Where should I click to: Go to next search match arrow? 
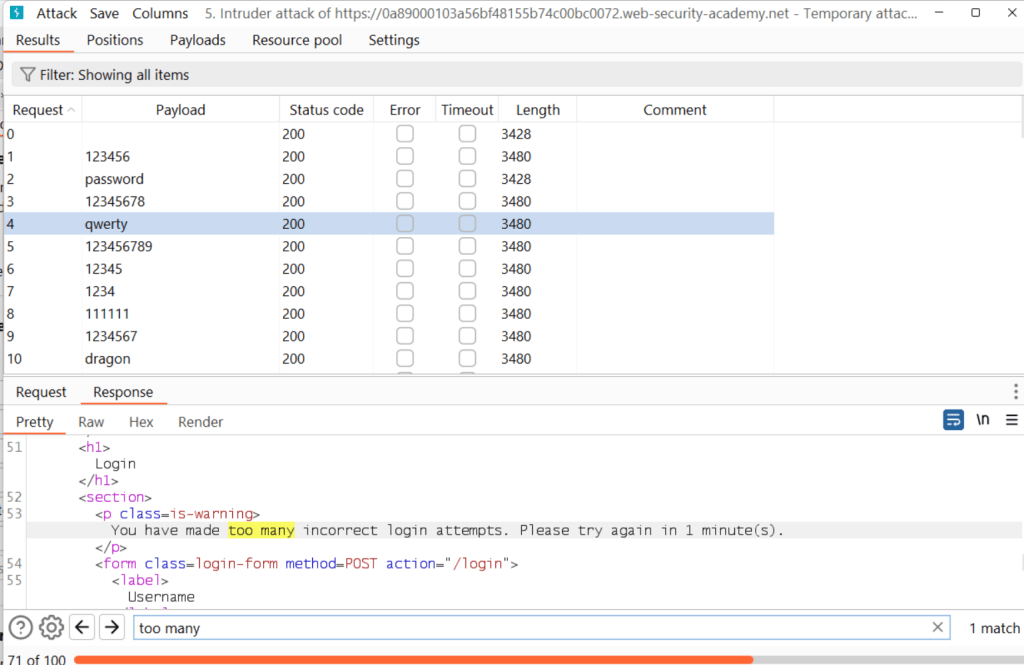point(113,628)
